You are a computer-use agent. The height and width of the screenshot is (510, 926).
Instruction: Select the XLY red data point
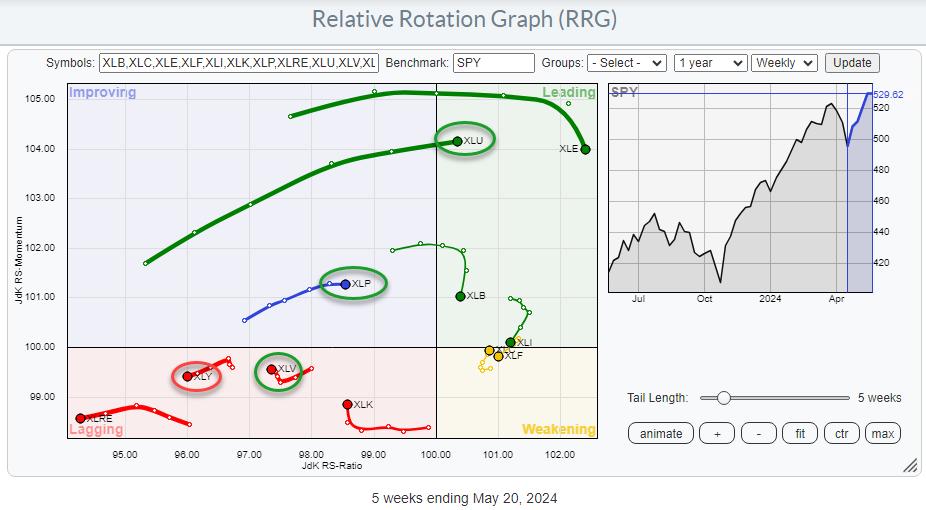[188, 376]
